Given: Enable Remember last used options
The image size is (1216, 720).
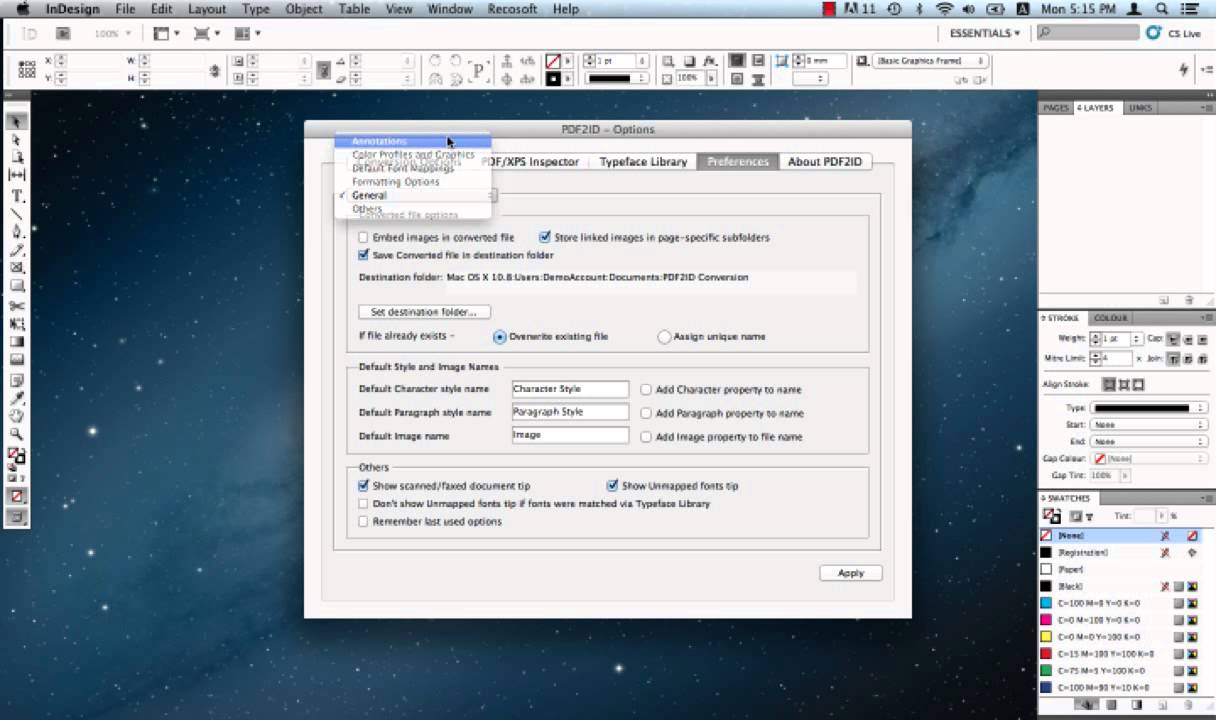Looking at the screenshot, I should [x=364, y=522].
